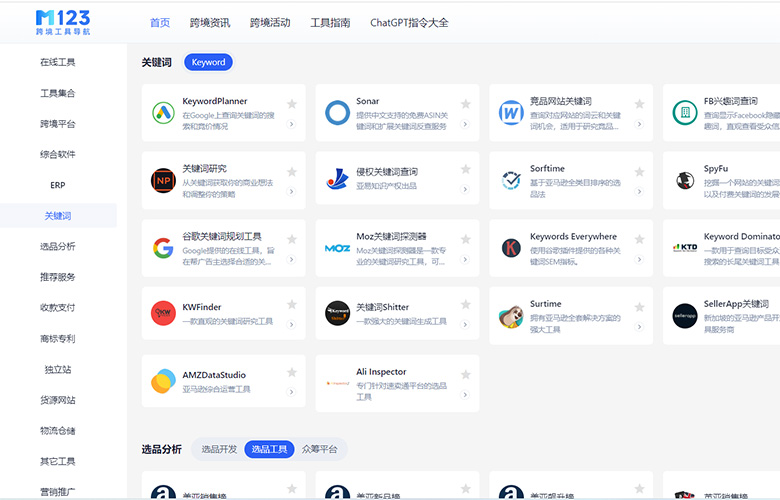
Task: Click the Google G logo icon
Action: coord(163,248)
